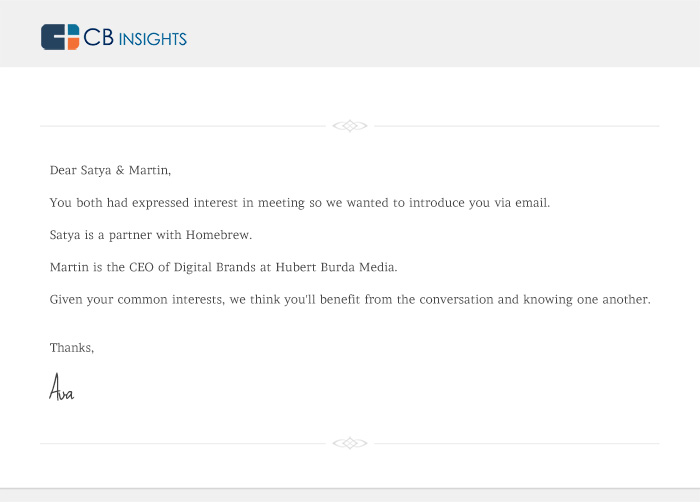This screenshot has height=502, width=700.
Task: Click the gray header banner area
Action: click(x=350, y=33)
